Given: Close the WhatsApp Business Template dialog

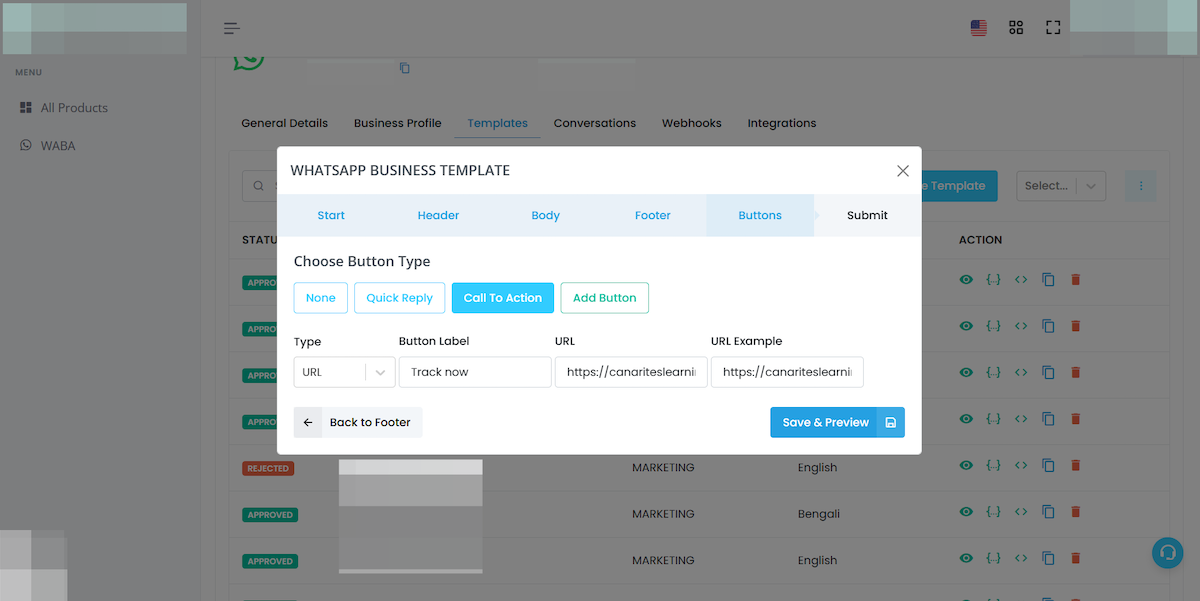Looking at the screenshot, I should point(903,171).
